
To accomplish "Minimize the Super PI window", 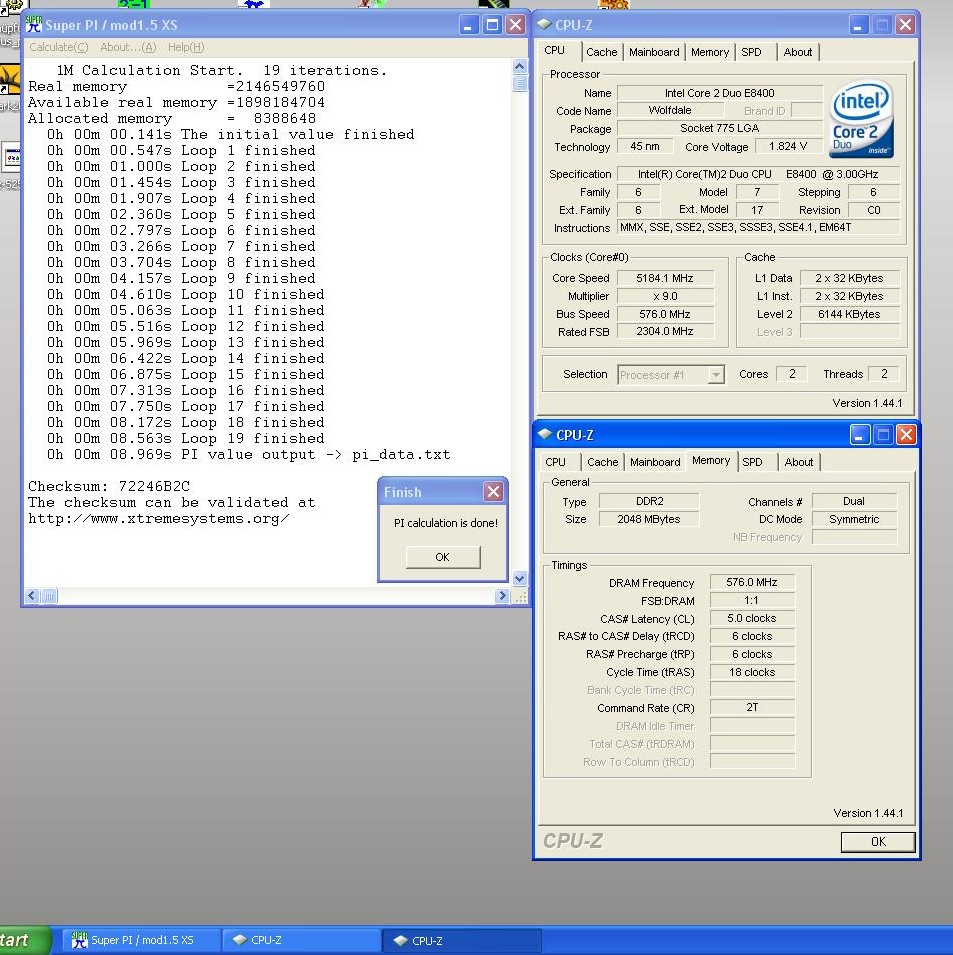I will tap(468, 25).
